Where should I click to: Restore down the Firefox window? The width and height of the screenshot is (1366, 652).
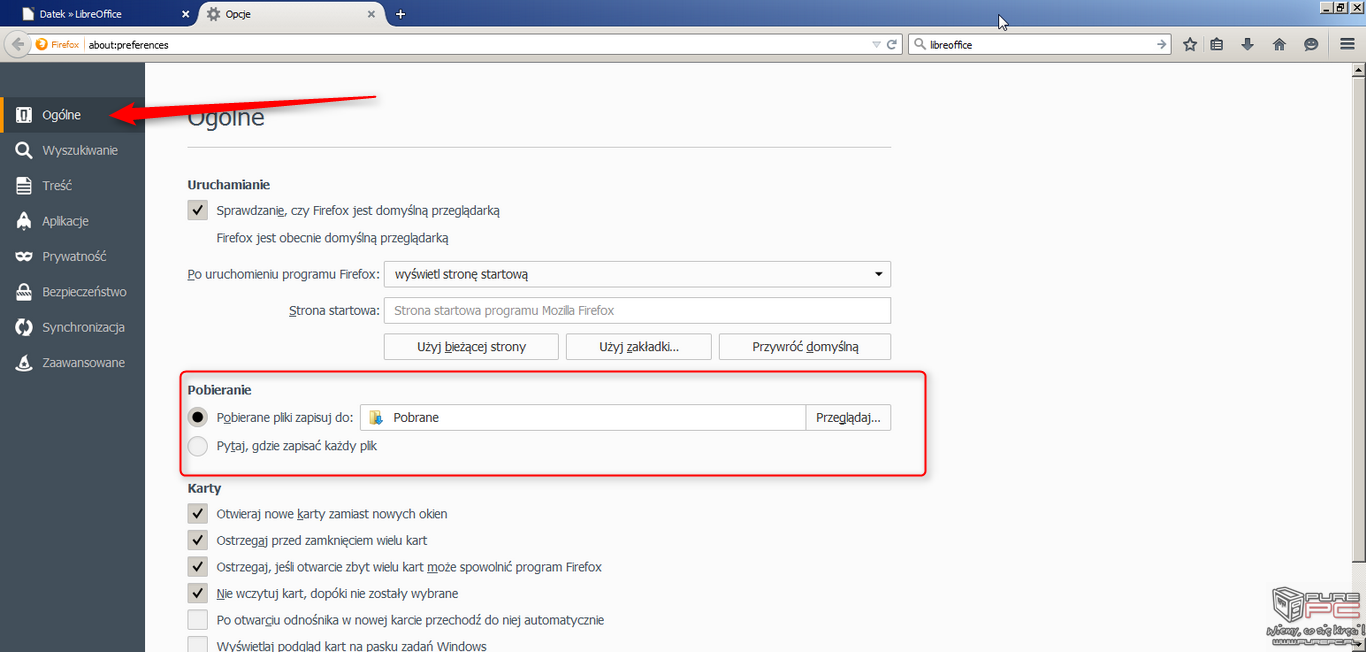pyautogui.click(x=1341, y=7)
